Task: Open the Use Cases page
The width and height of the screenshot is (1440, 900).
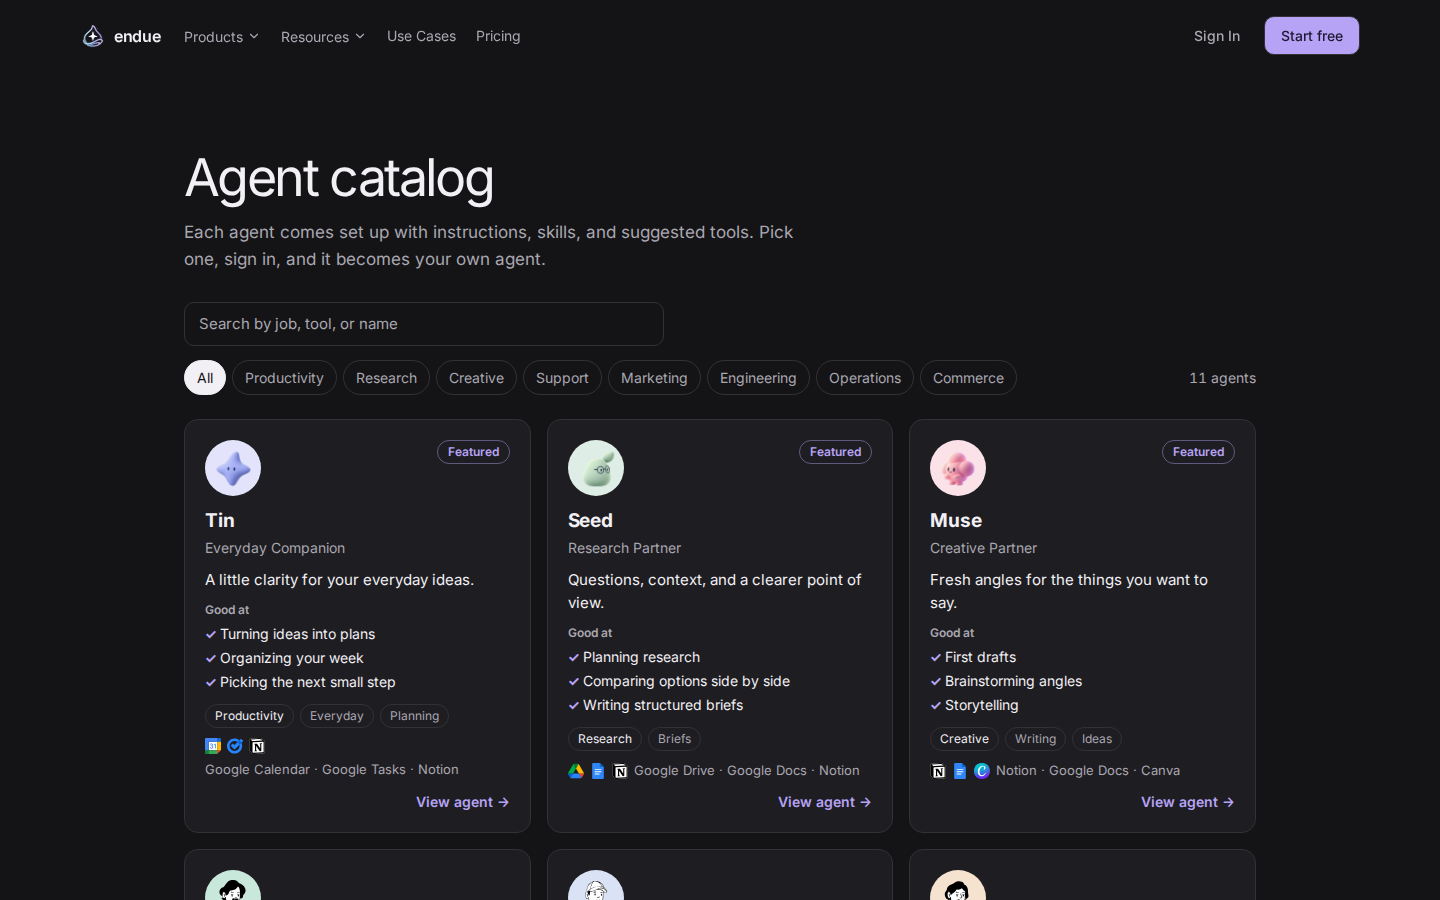Action: click(x=421, y=36)
